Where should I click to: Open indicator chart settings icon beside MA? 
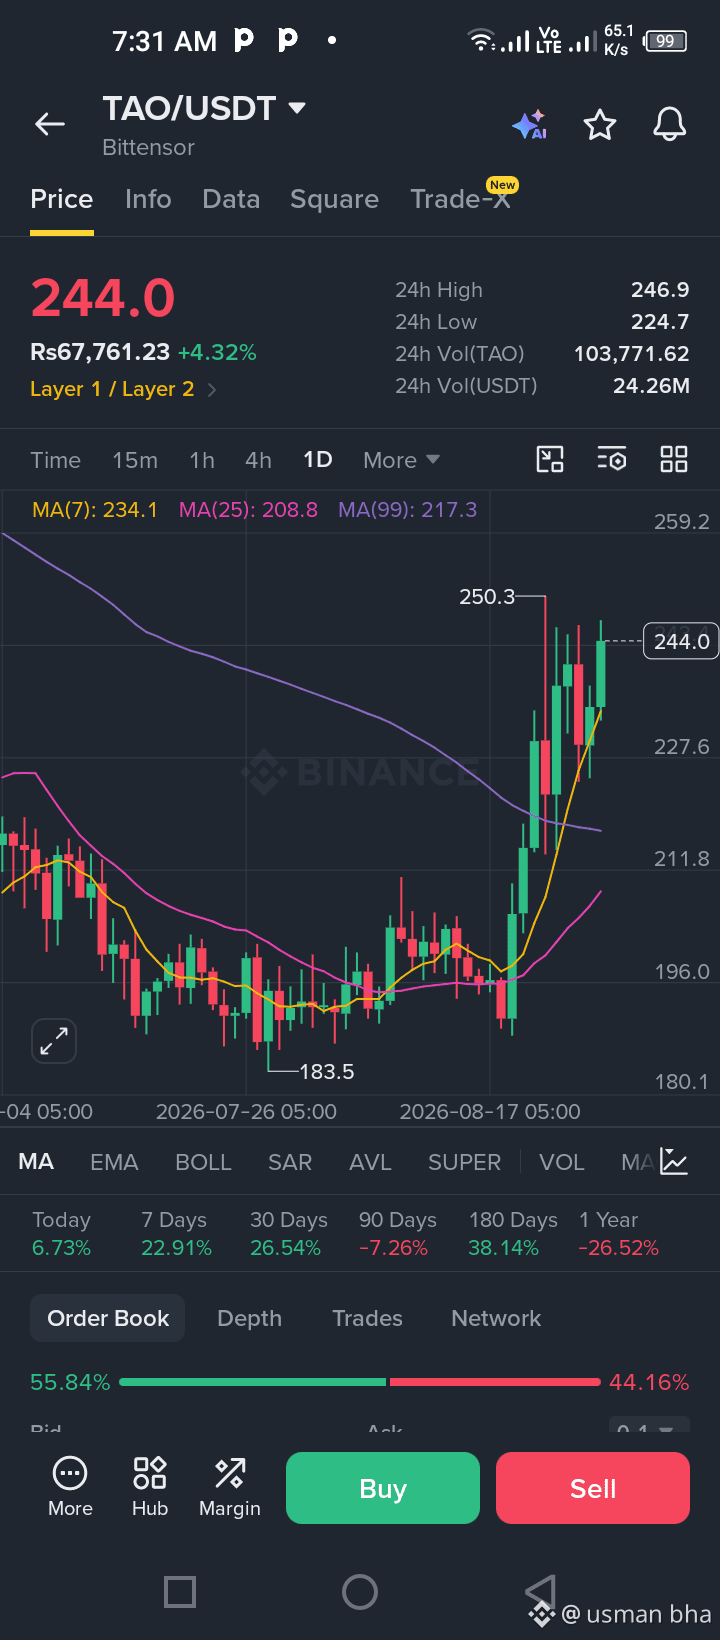(674, 1161)
